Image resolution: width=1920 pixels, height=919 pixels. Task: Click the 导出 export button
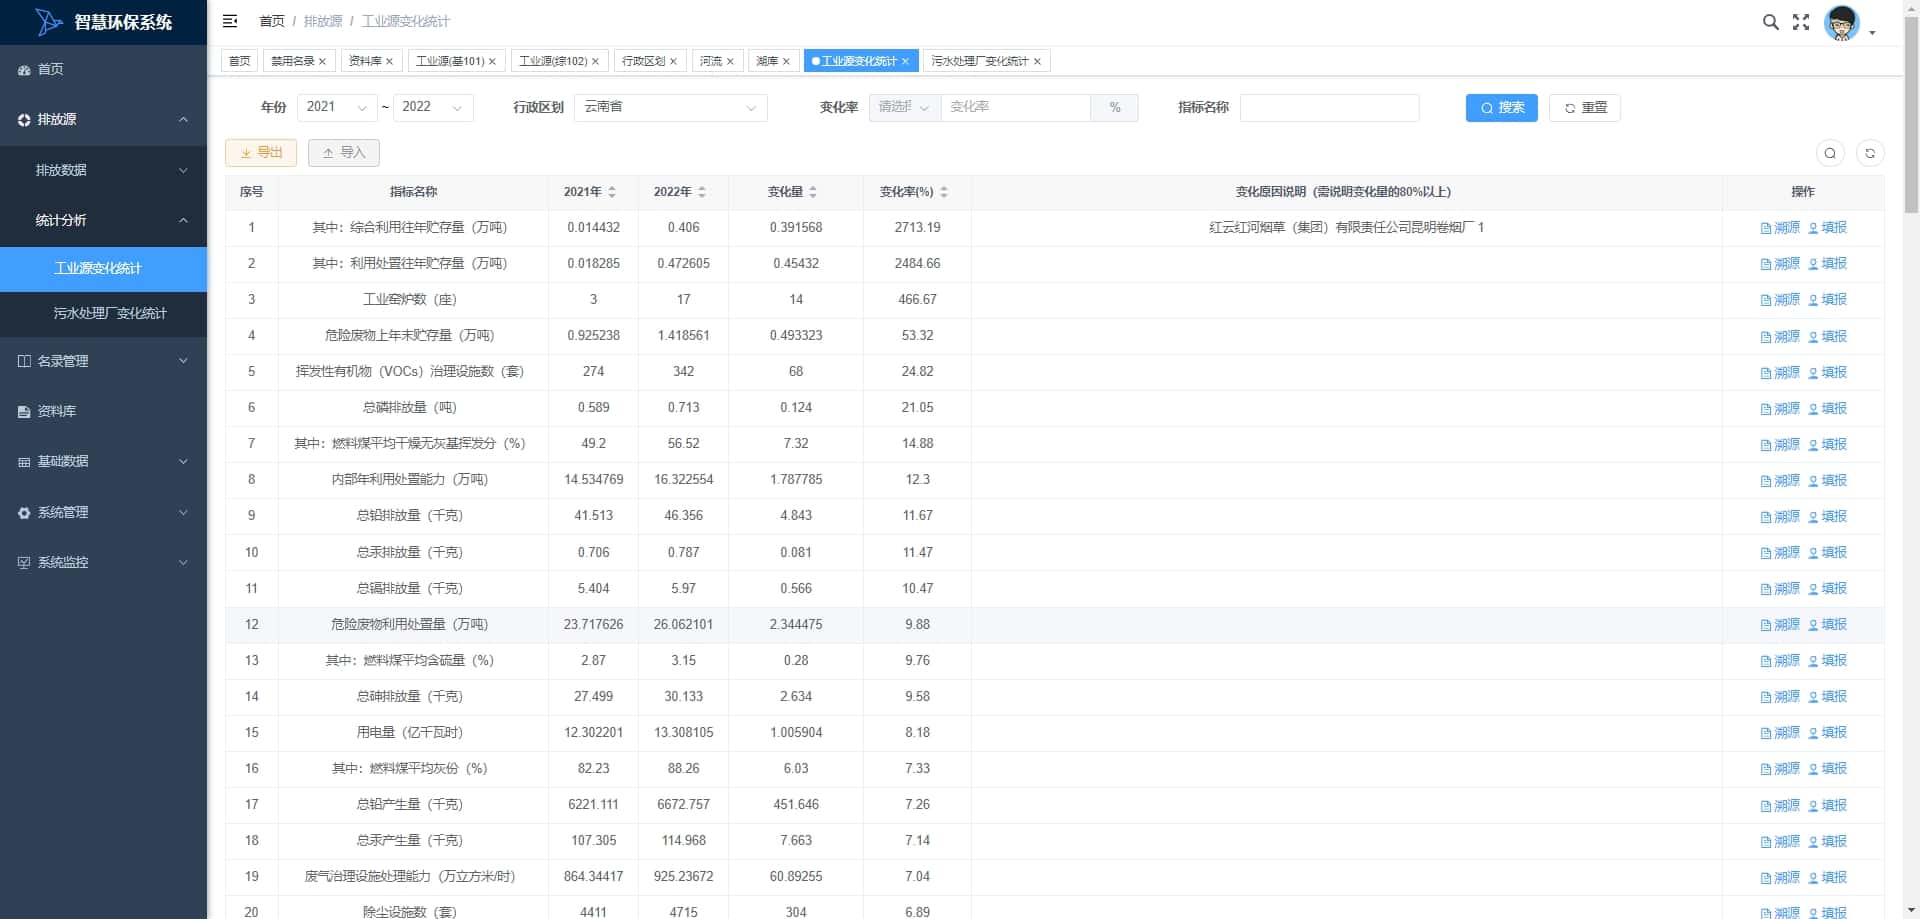tap(261, 153)
